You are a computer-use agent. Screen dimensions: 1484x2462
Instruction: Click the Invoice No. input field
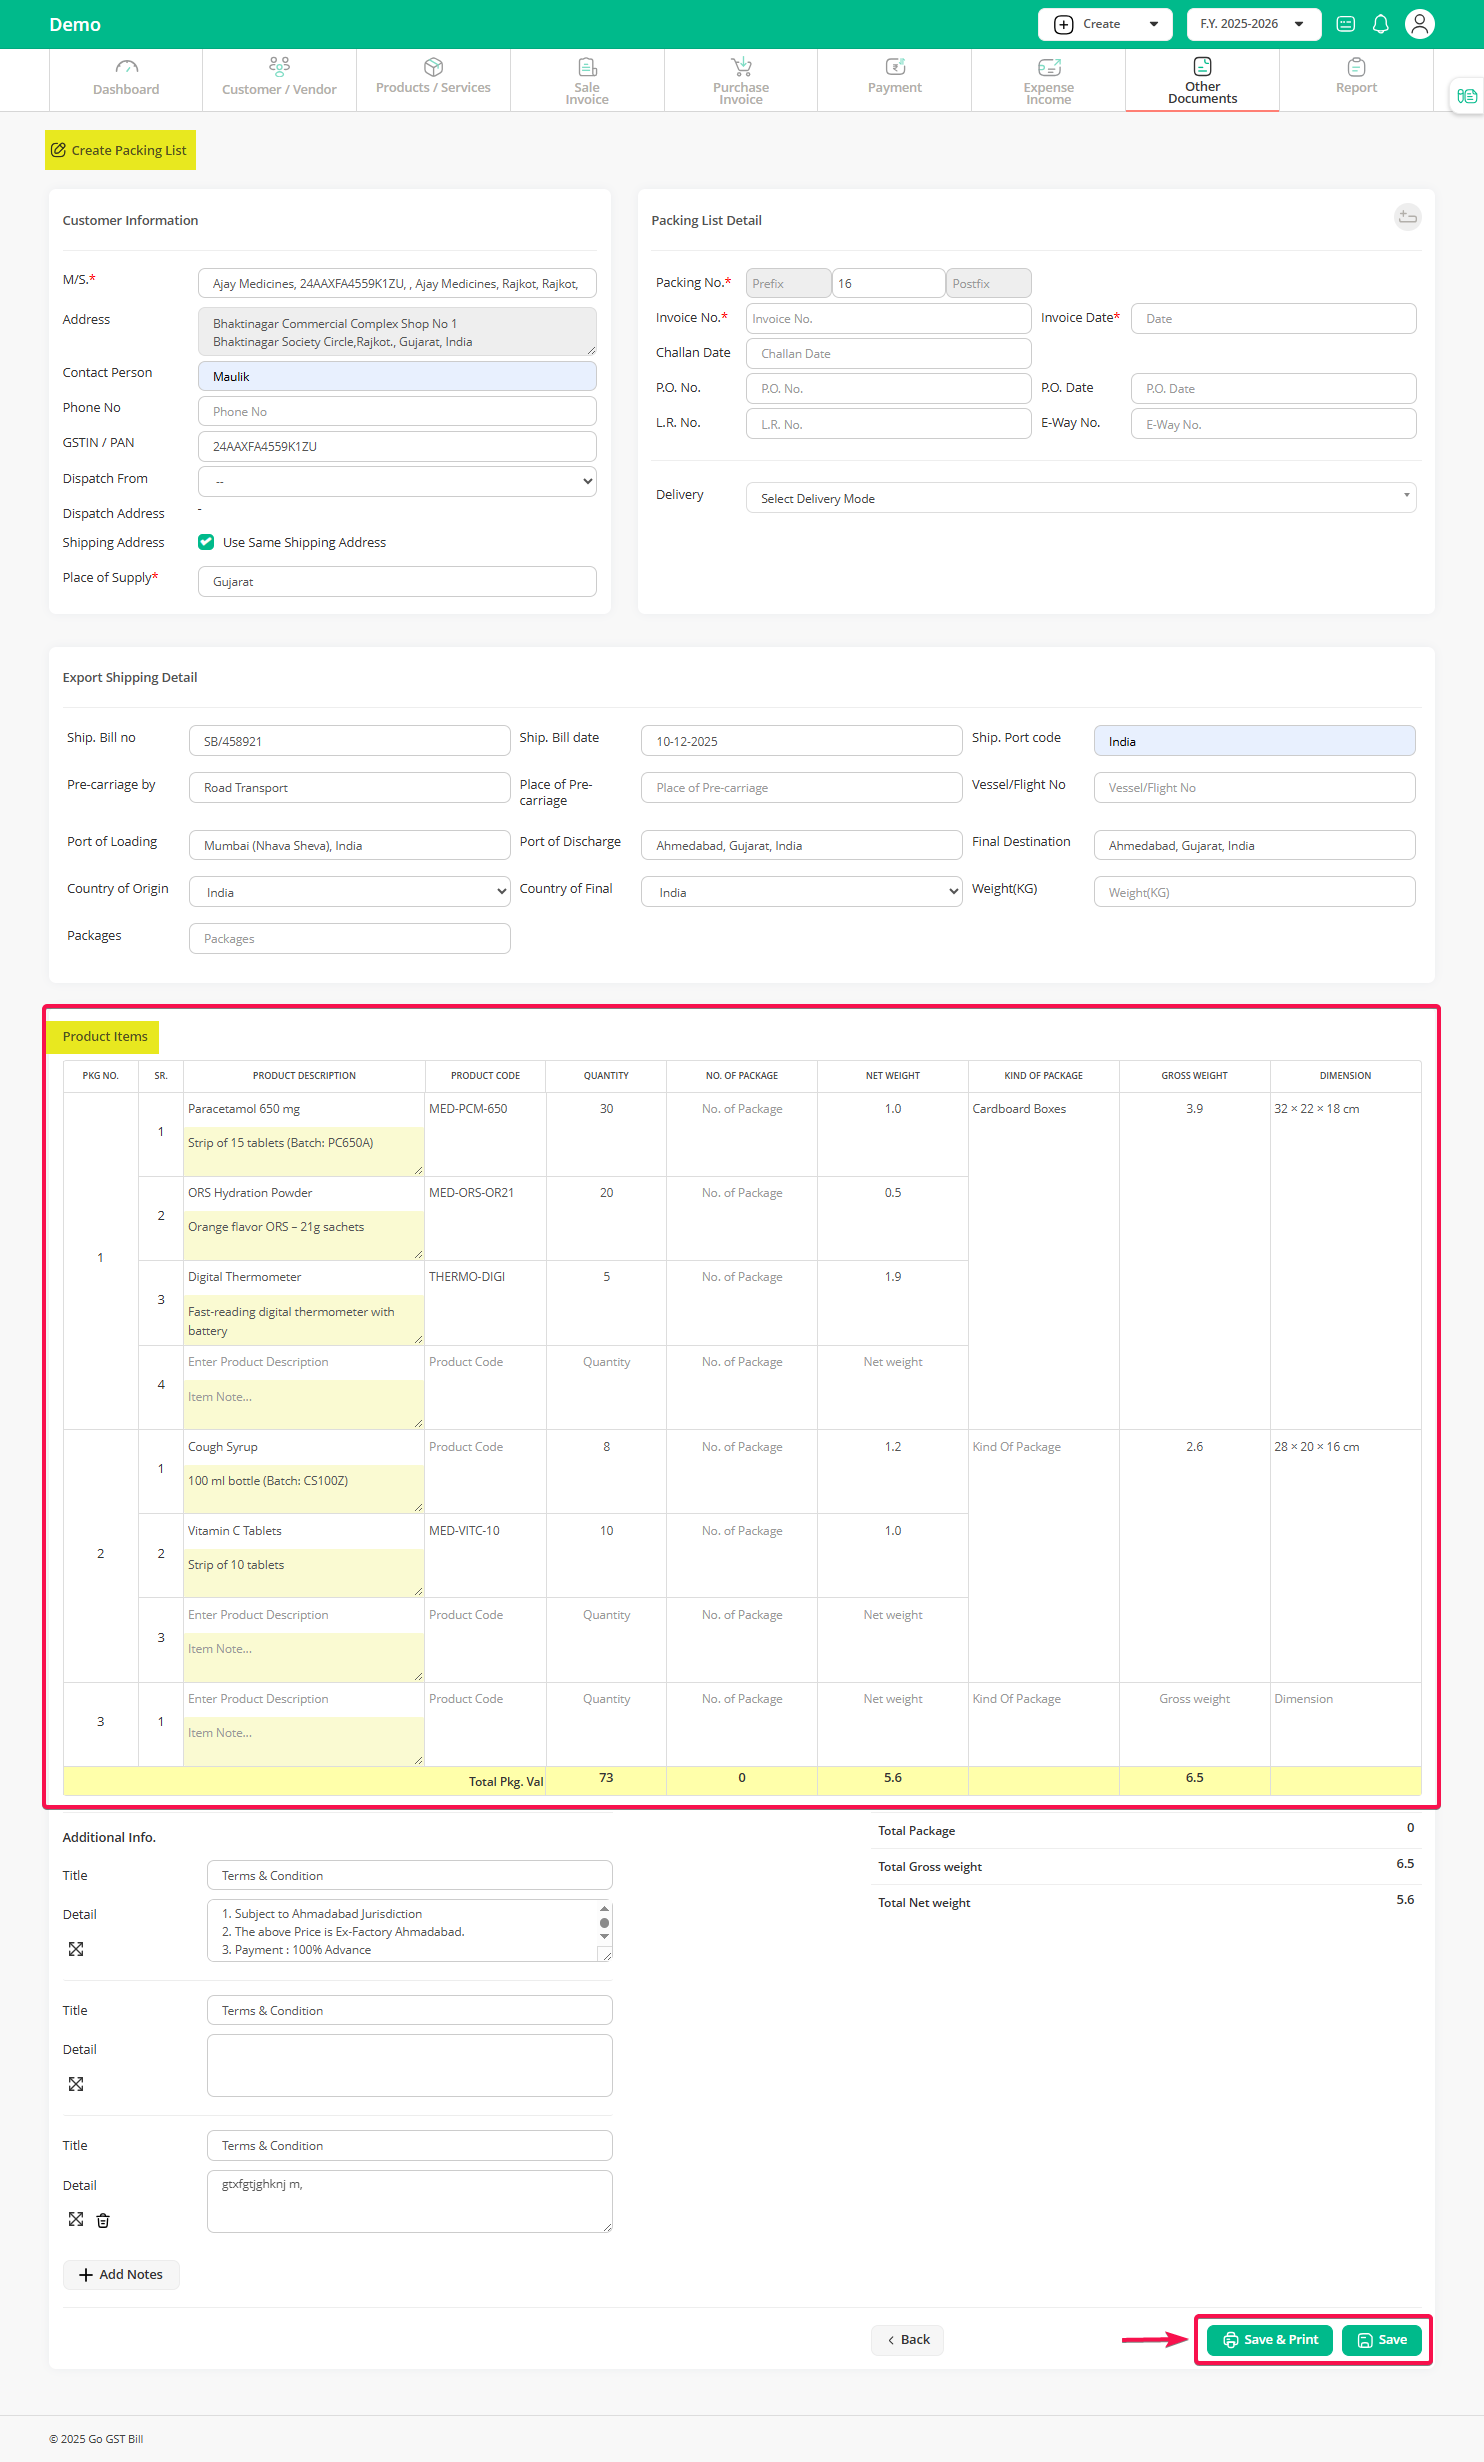(x=888, y=319)
